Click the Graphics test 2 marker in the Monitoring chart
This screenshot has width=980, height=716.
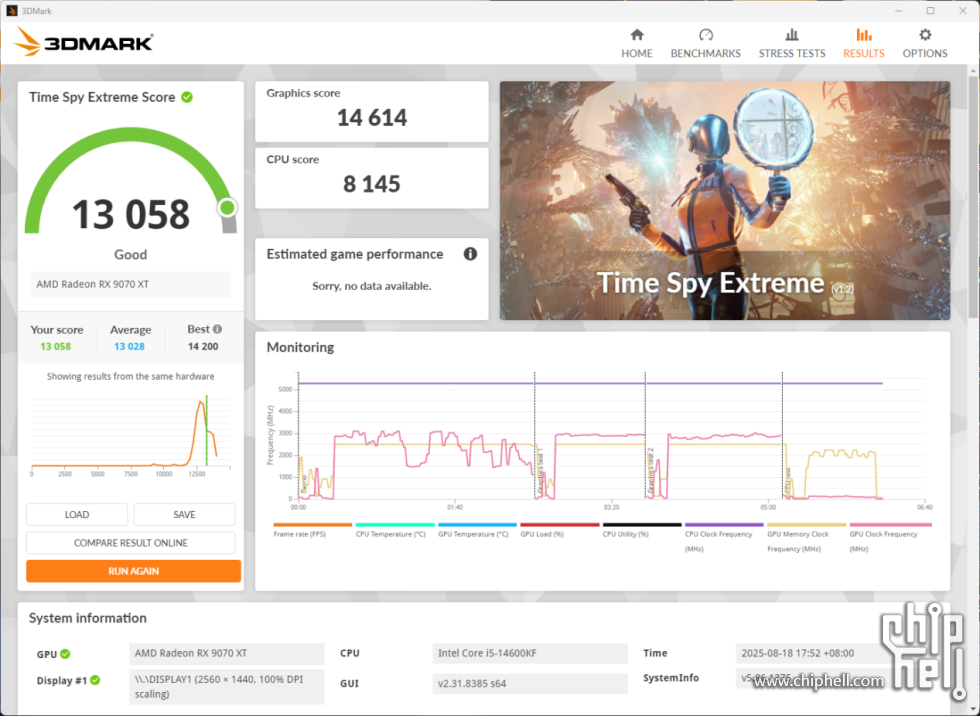click(651, 472)
